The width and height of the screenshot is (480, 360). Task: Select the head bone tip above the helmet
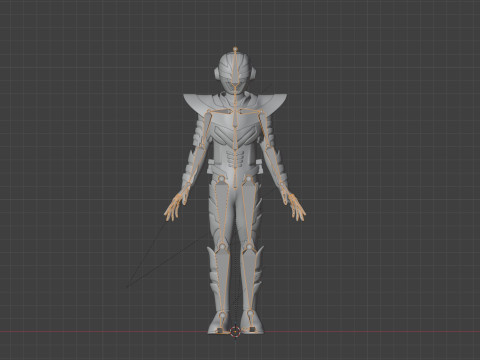[x=235, y=49]
